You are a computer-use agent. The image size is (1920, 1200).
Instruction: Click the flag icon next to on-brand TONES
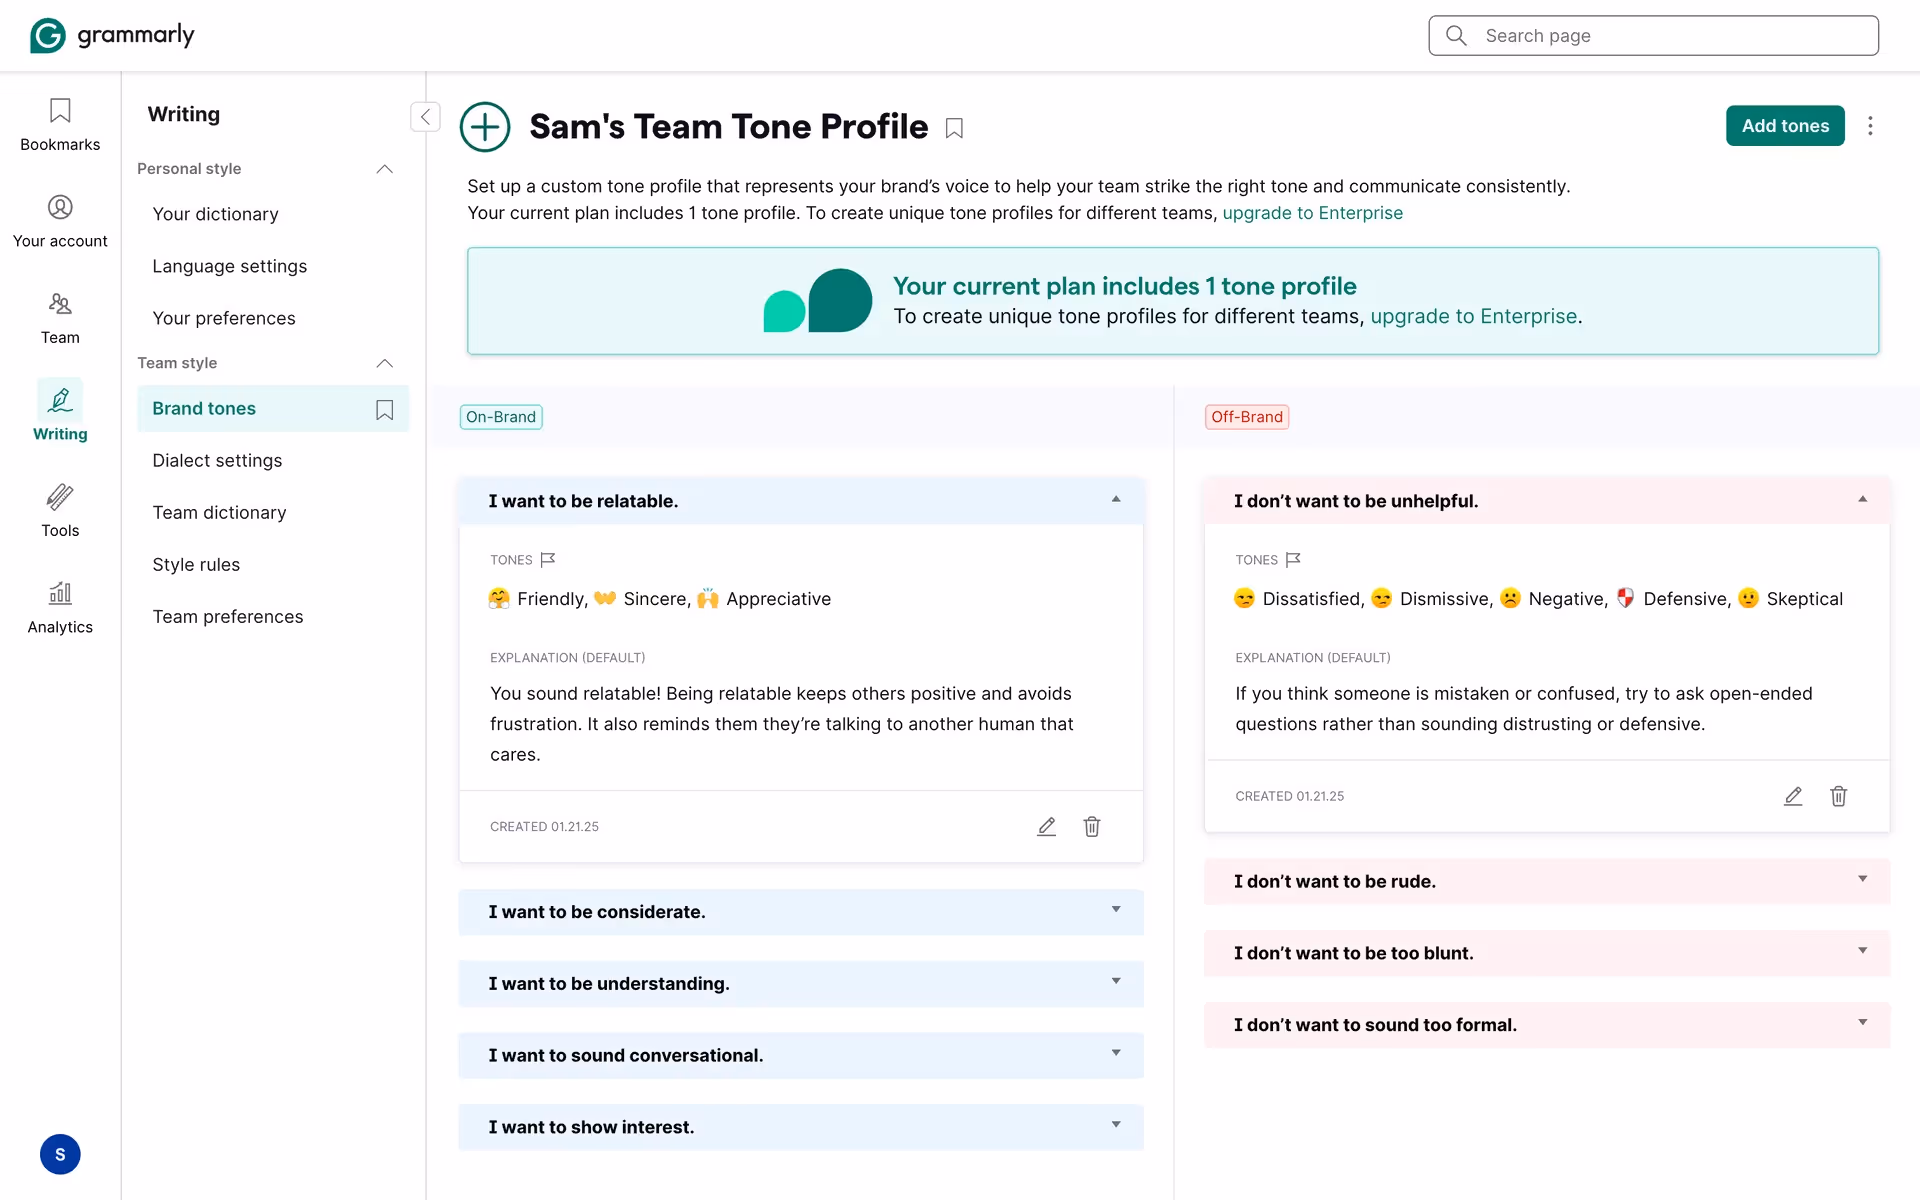point(548,560)
